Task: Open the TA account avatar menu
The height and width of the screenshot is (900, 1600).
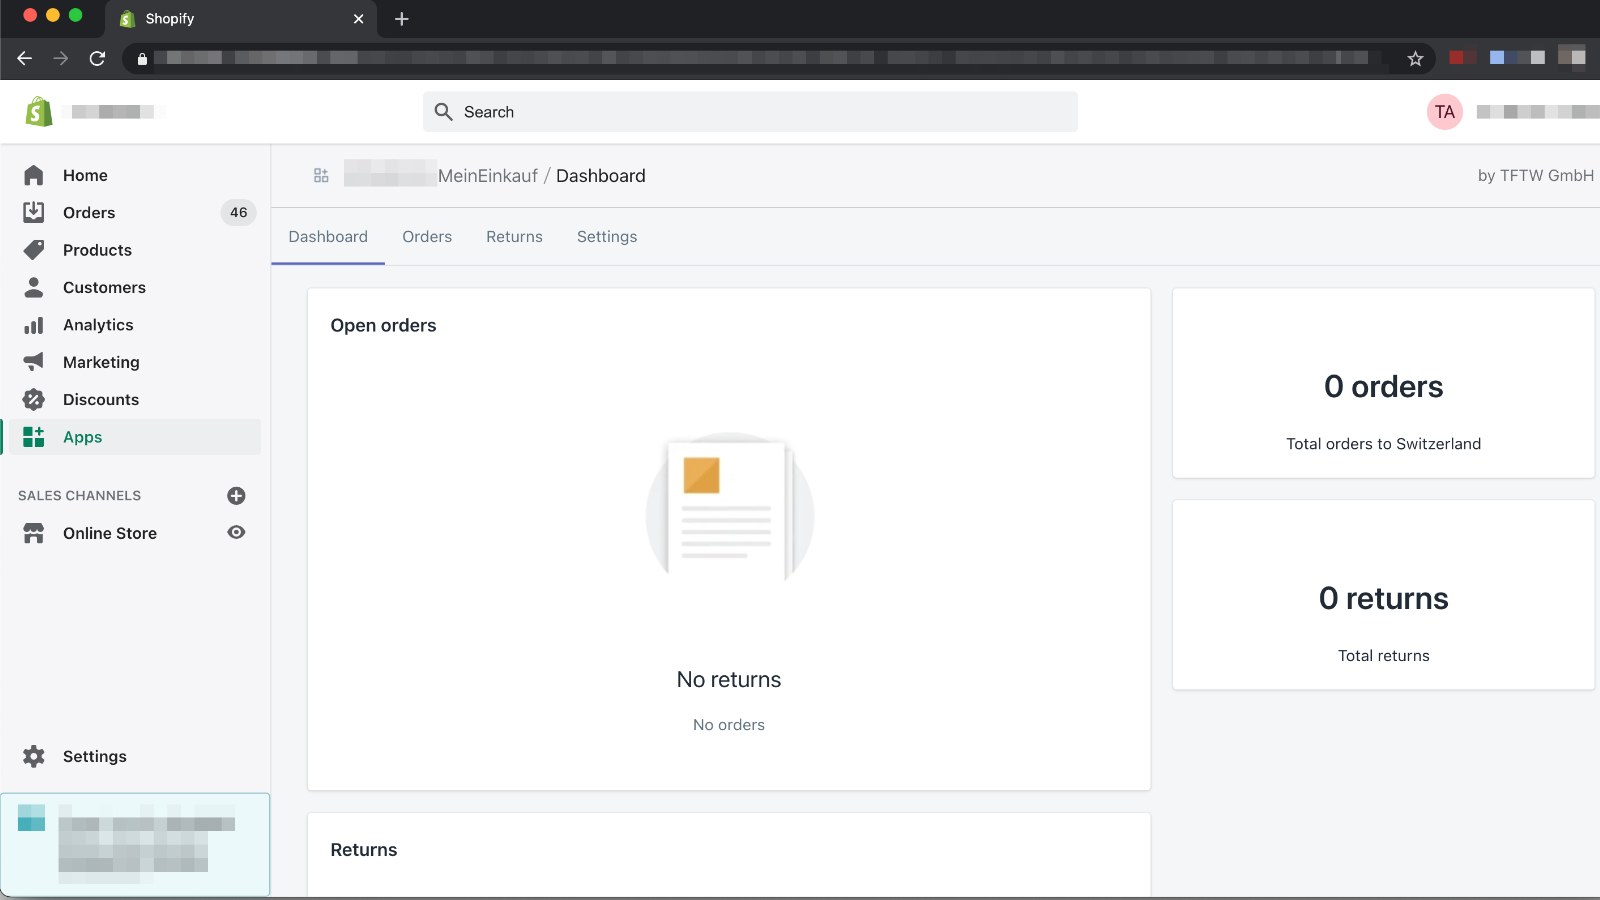Action: click(1444, 112)
